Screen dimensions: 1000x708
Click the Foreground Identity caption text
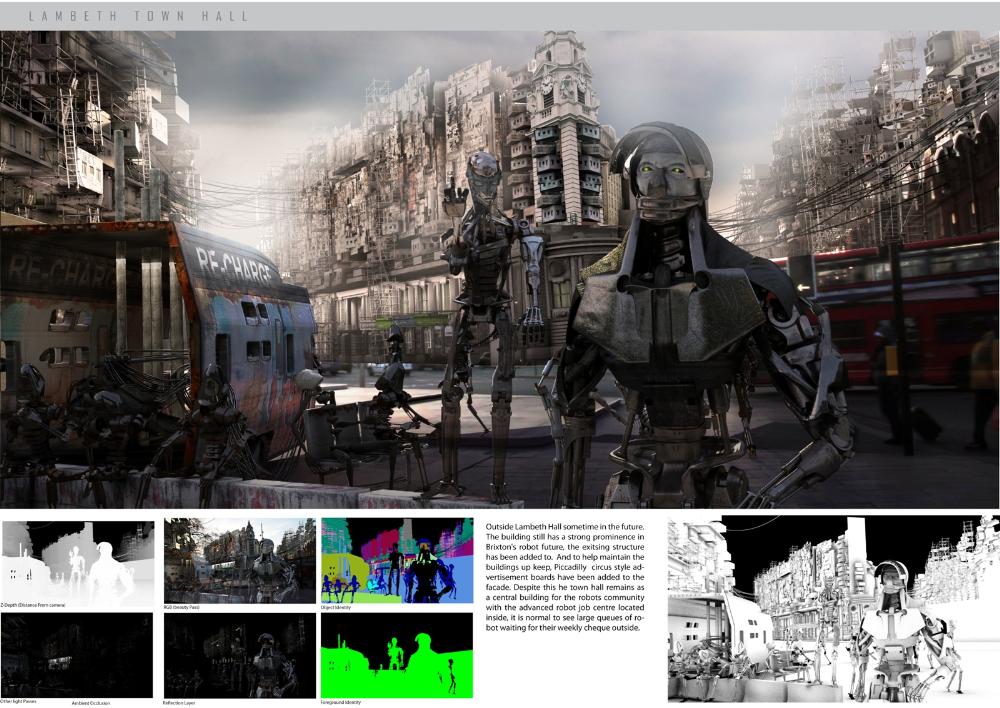pyautogui.click(x=343, y=703)
